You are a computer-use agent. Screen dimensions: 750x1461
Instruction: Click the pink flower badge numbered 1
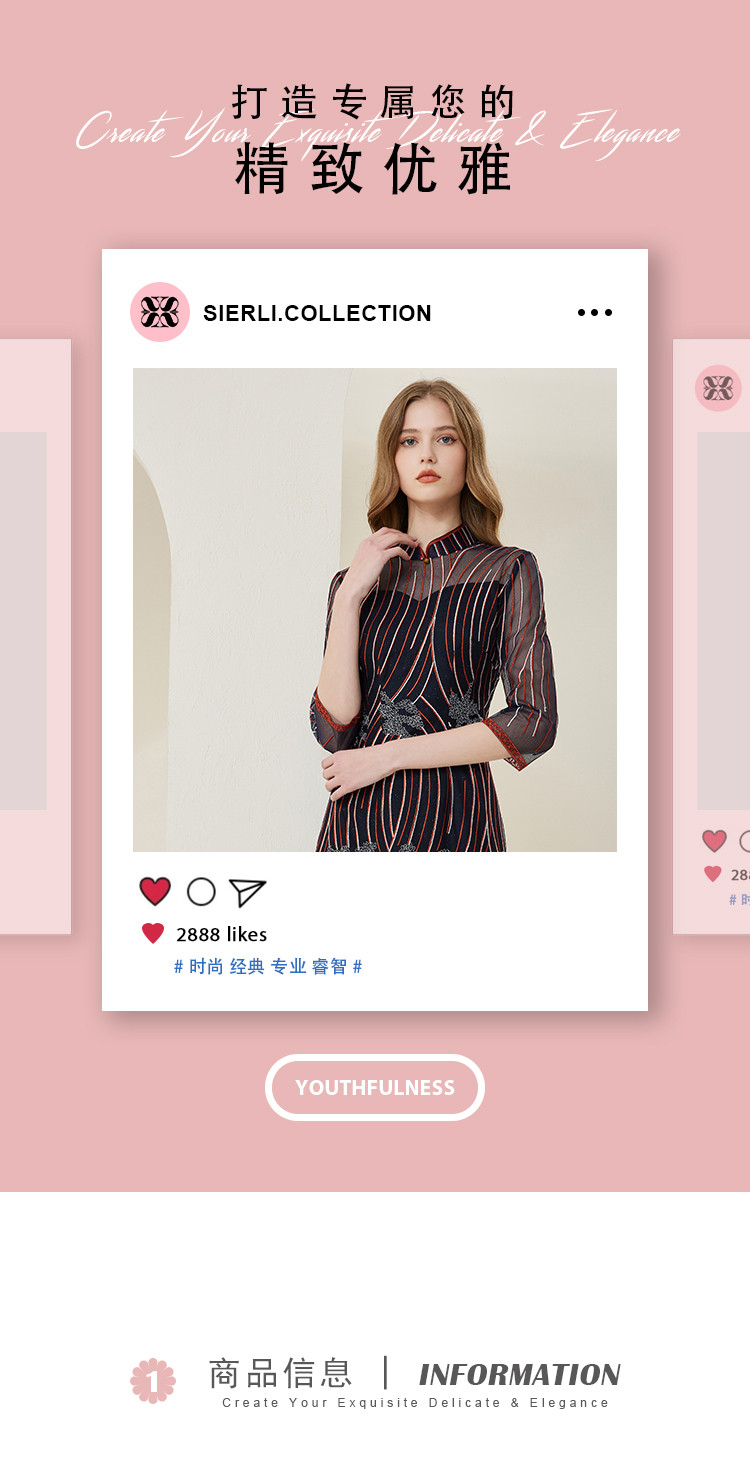point(153,1380)
